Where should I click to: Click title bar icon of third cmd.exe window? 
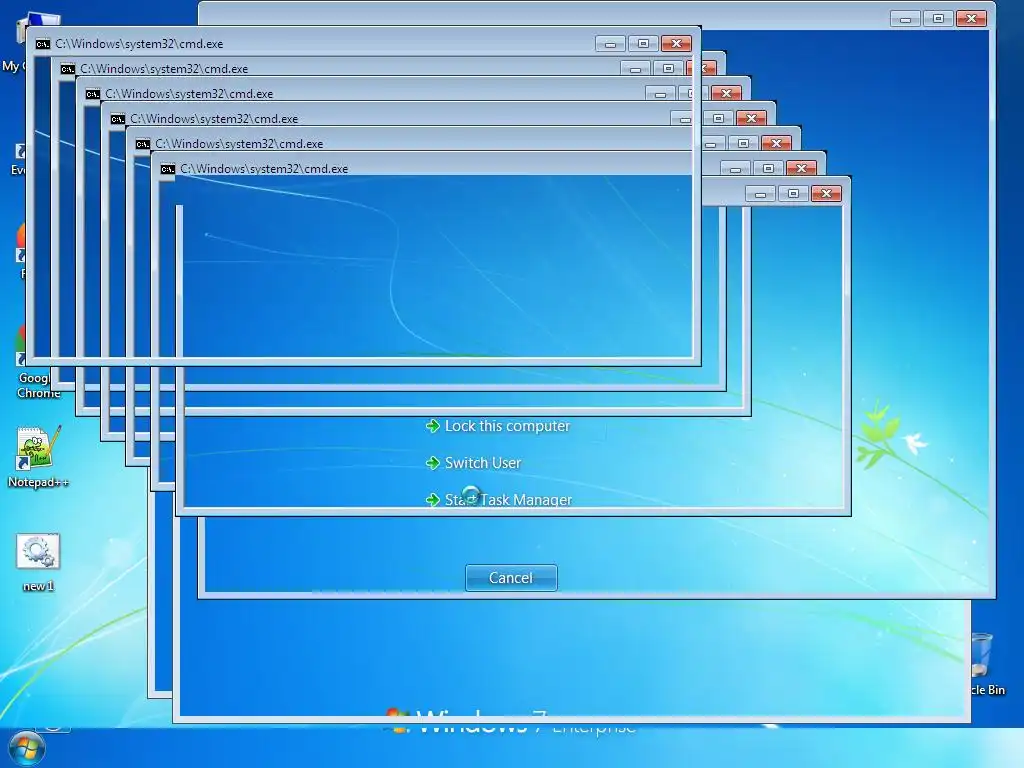[93, 94]
